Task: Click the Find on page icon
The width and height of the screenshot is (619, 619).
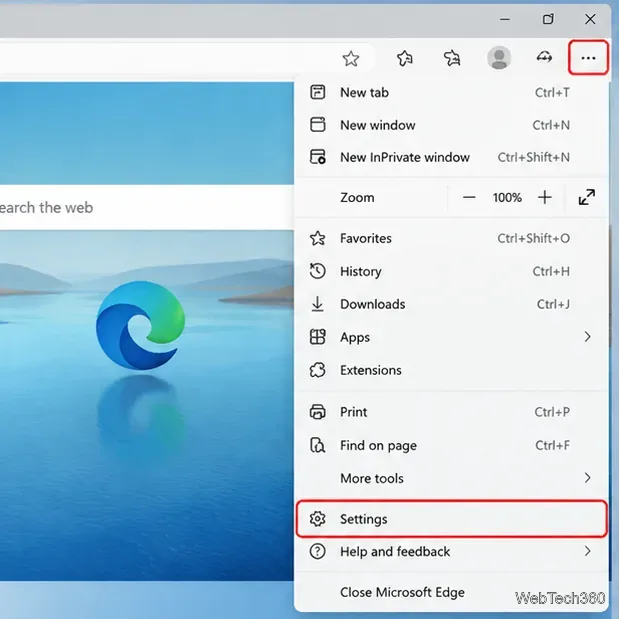Action: (318, 445)
